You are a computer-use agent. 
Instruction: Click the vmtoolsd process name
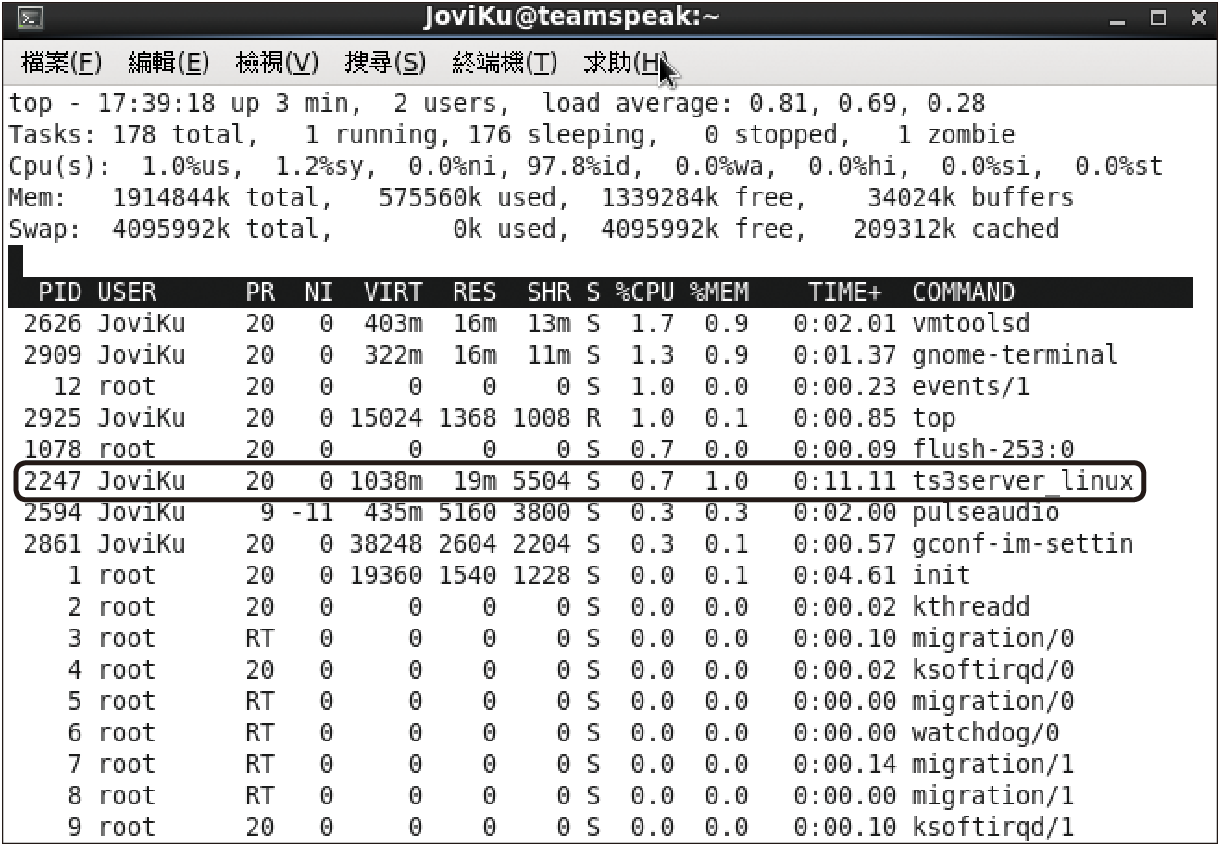coord(971,324)
